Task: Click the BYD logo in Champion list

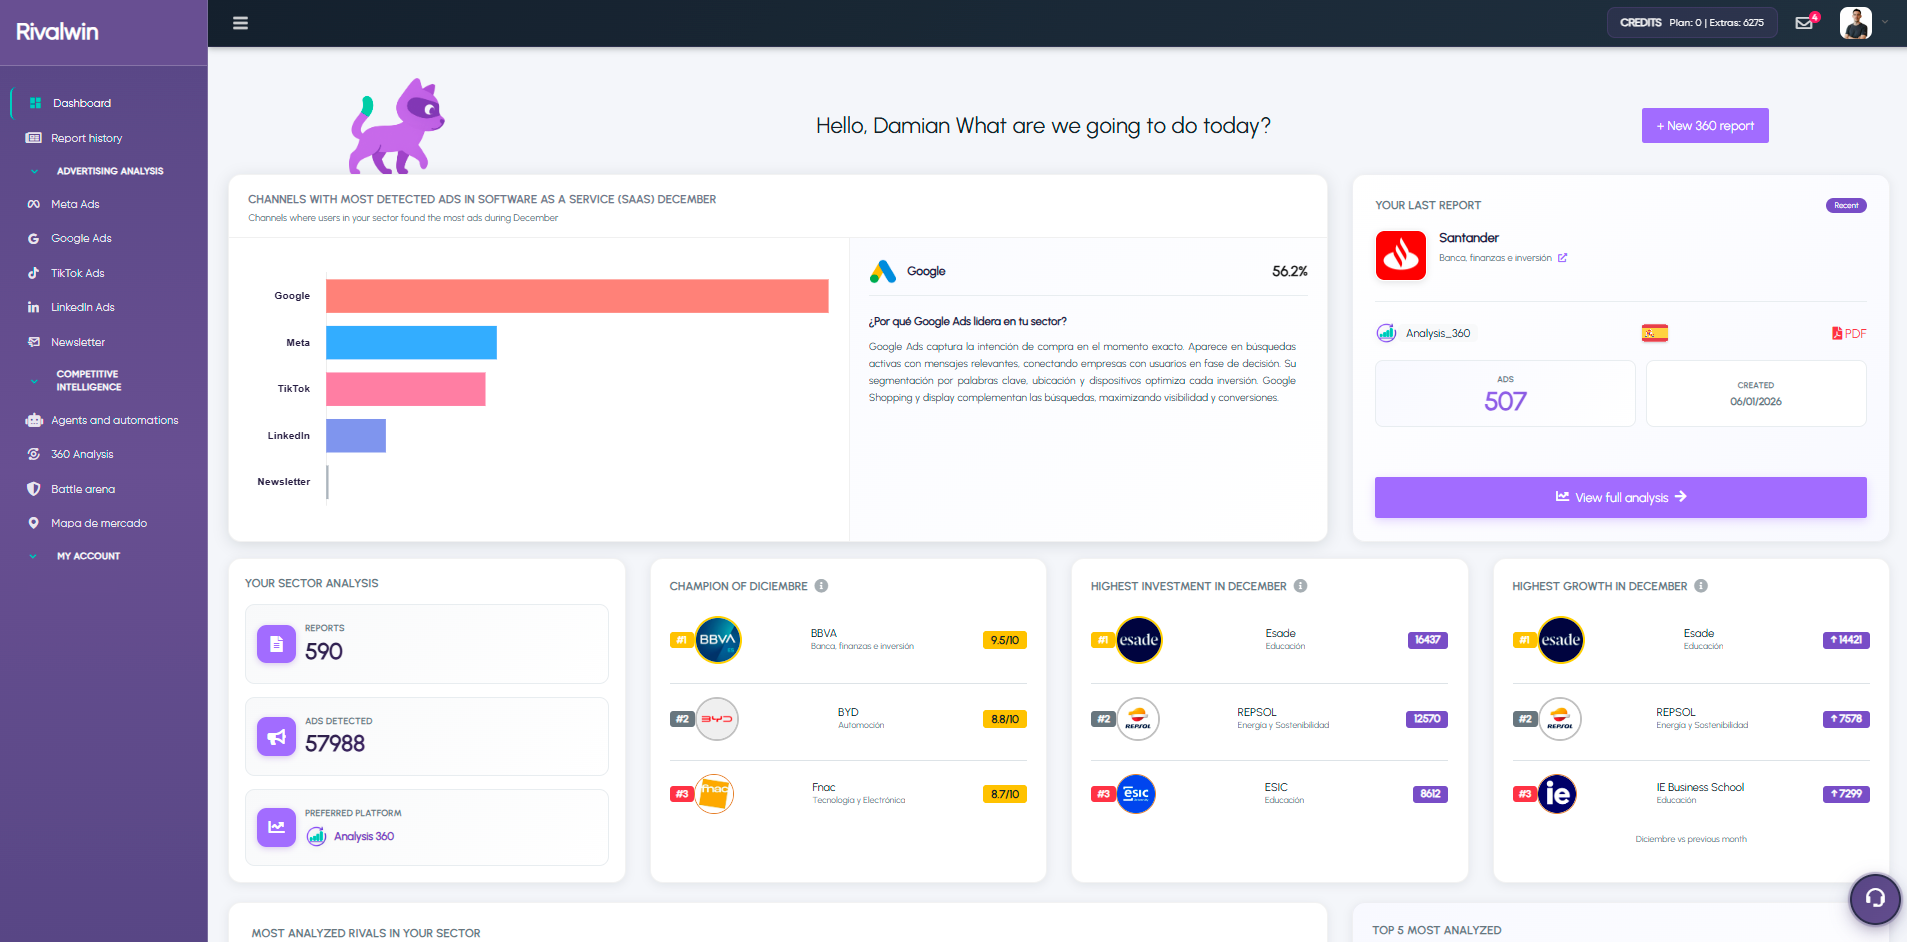Action: coord(716,719)
